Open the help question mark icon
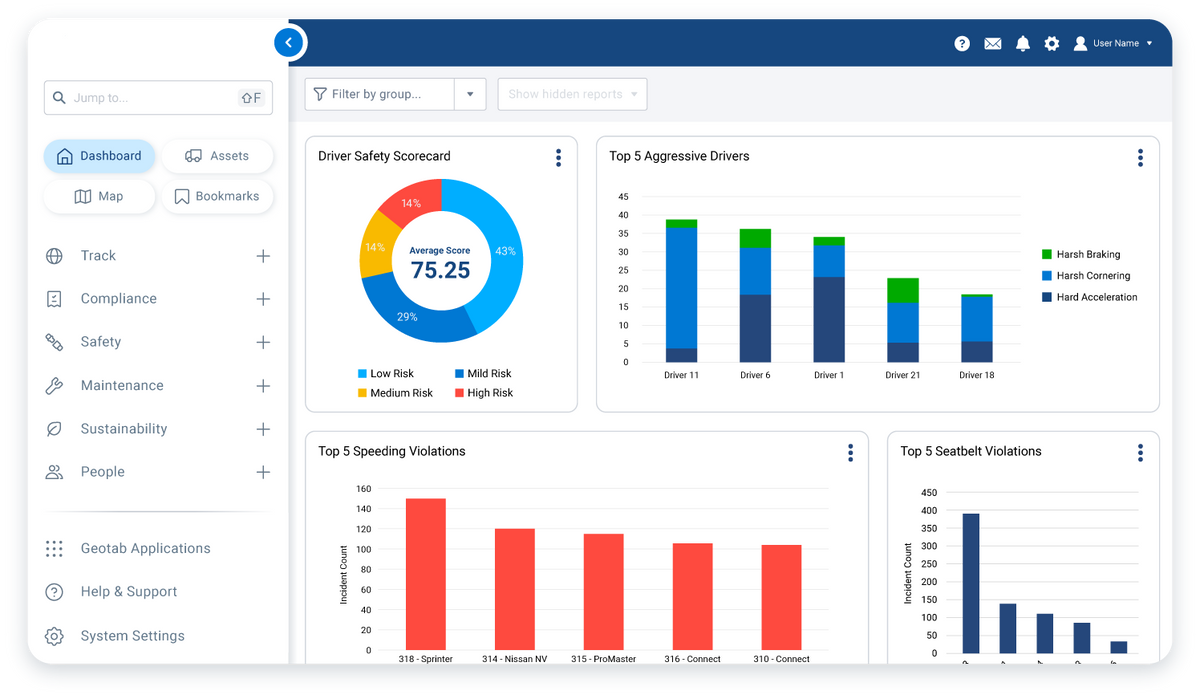Image resolution: width=1200 pixels, height=695 pixels. pos(962,44)
